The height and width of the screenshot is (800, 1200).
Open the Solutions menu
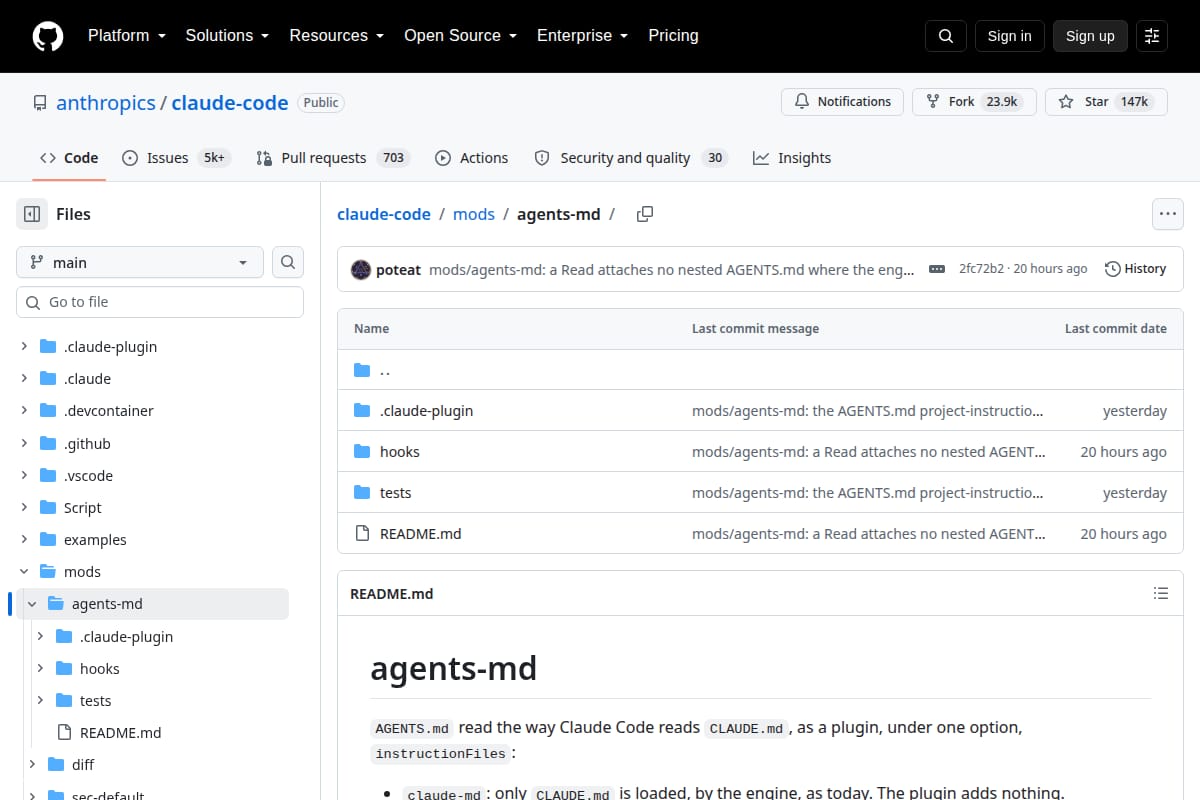[227, 36]
